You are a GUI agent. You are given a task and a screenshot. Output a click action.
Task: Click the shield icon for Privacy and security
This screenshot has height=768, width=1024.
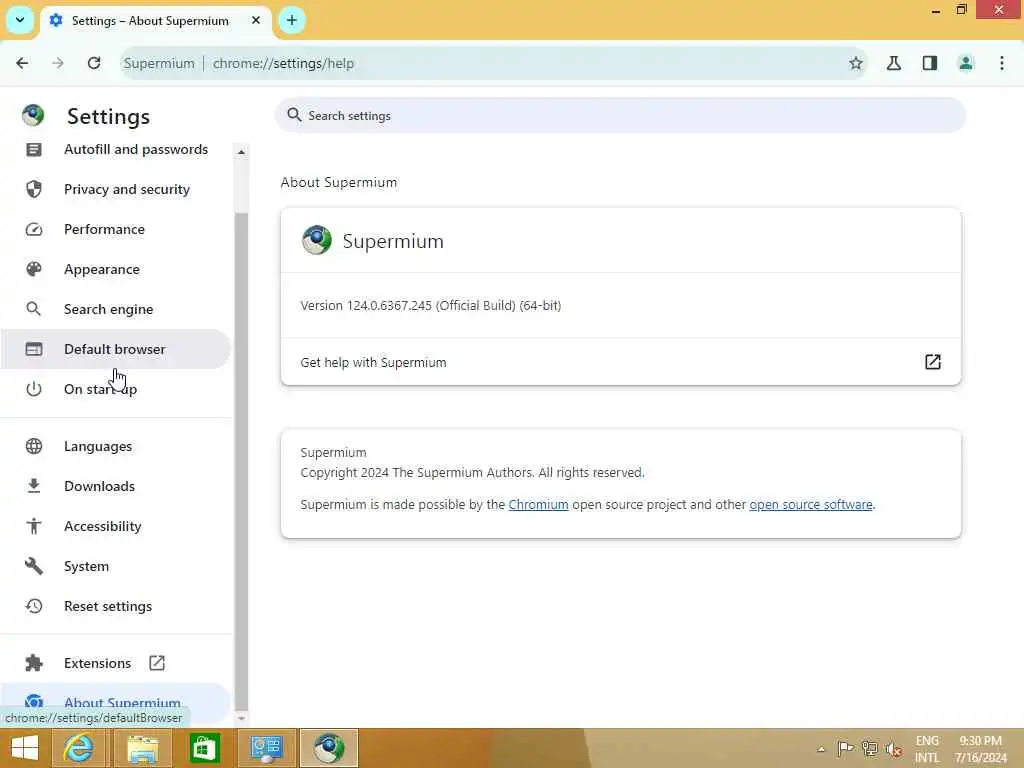[34, 189]
